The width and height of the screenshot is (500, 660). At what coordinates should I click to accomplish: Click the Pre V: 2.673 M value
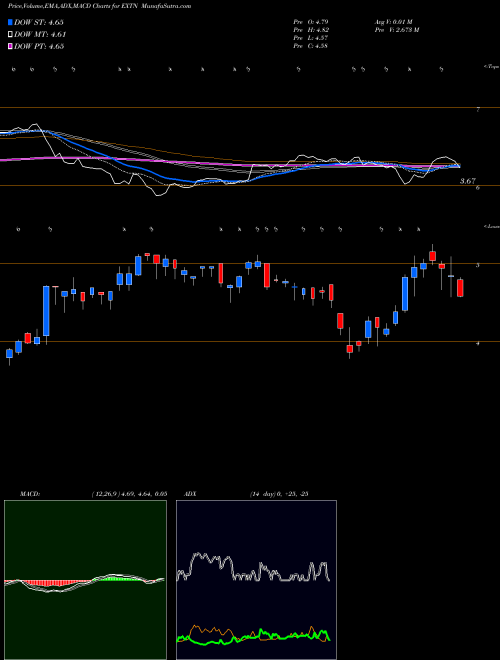[397, 30]
